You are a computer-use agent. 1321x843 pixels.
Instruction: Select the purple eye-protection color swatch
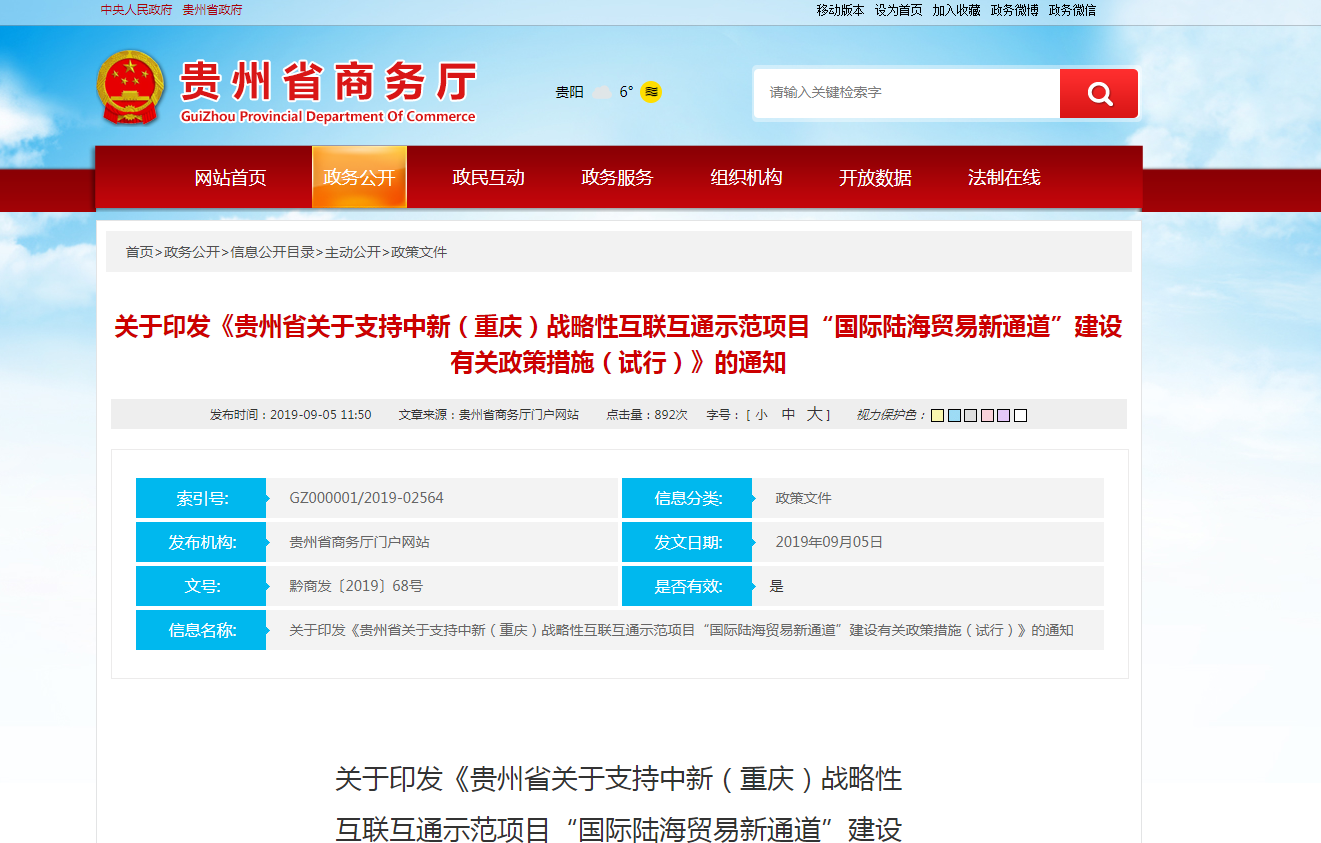(1003, 415)
